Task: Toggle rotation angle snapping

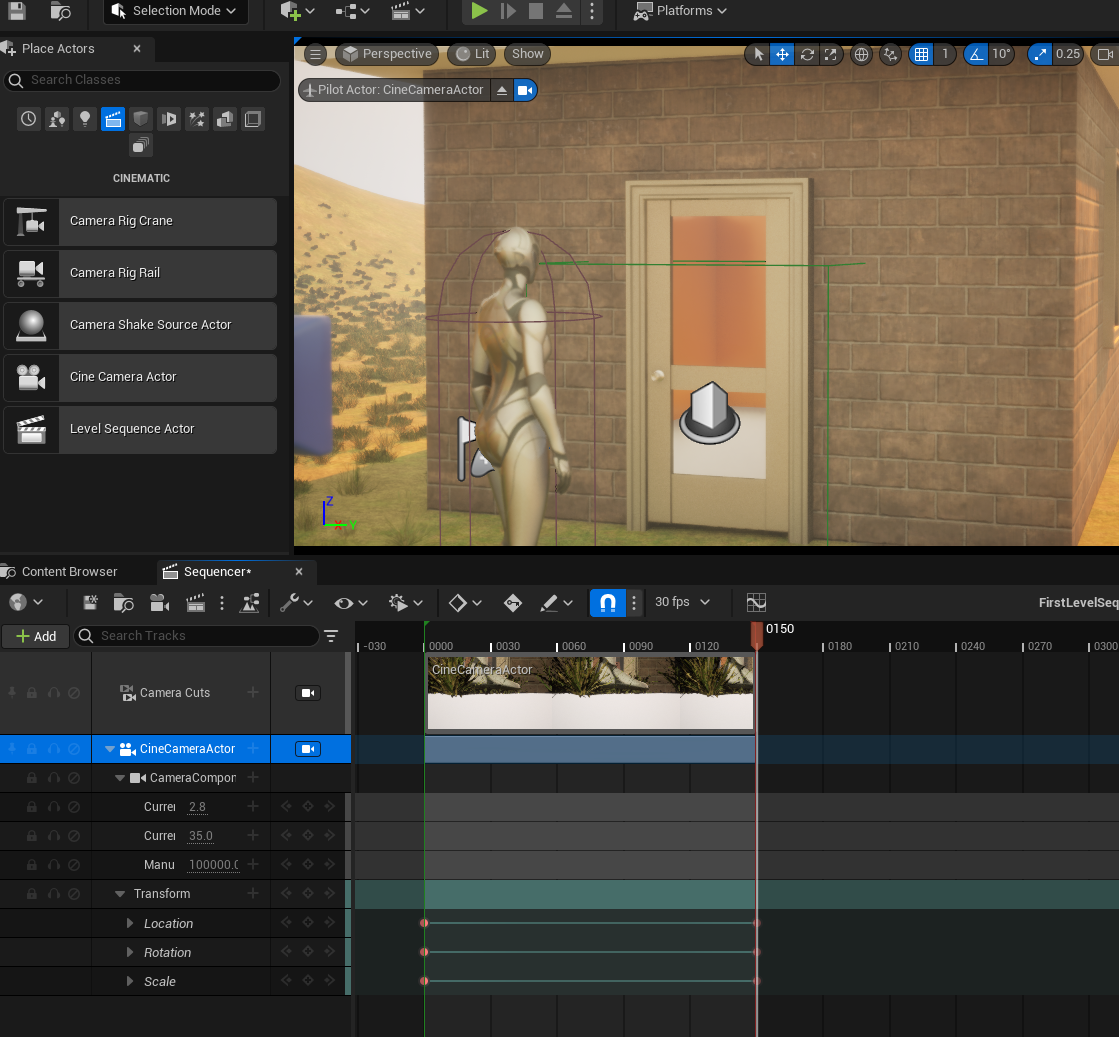Action: pos(976,55)
